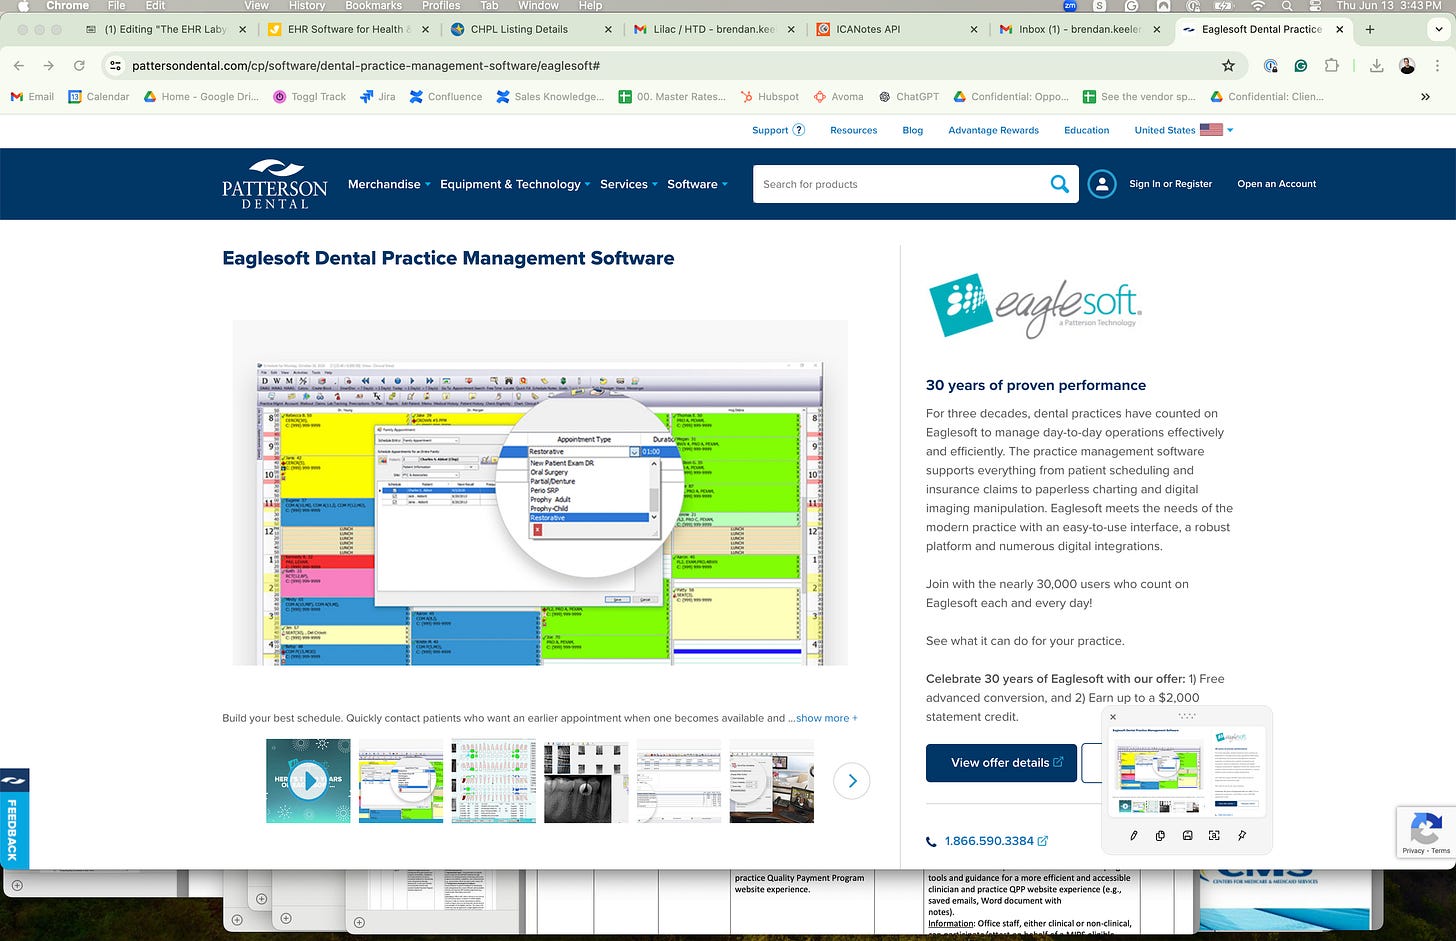Open the Chrome extensions puzzle icon
The height and width of the screenshot is (941, 1456).
[x=1331, y=65]
